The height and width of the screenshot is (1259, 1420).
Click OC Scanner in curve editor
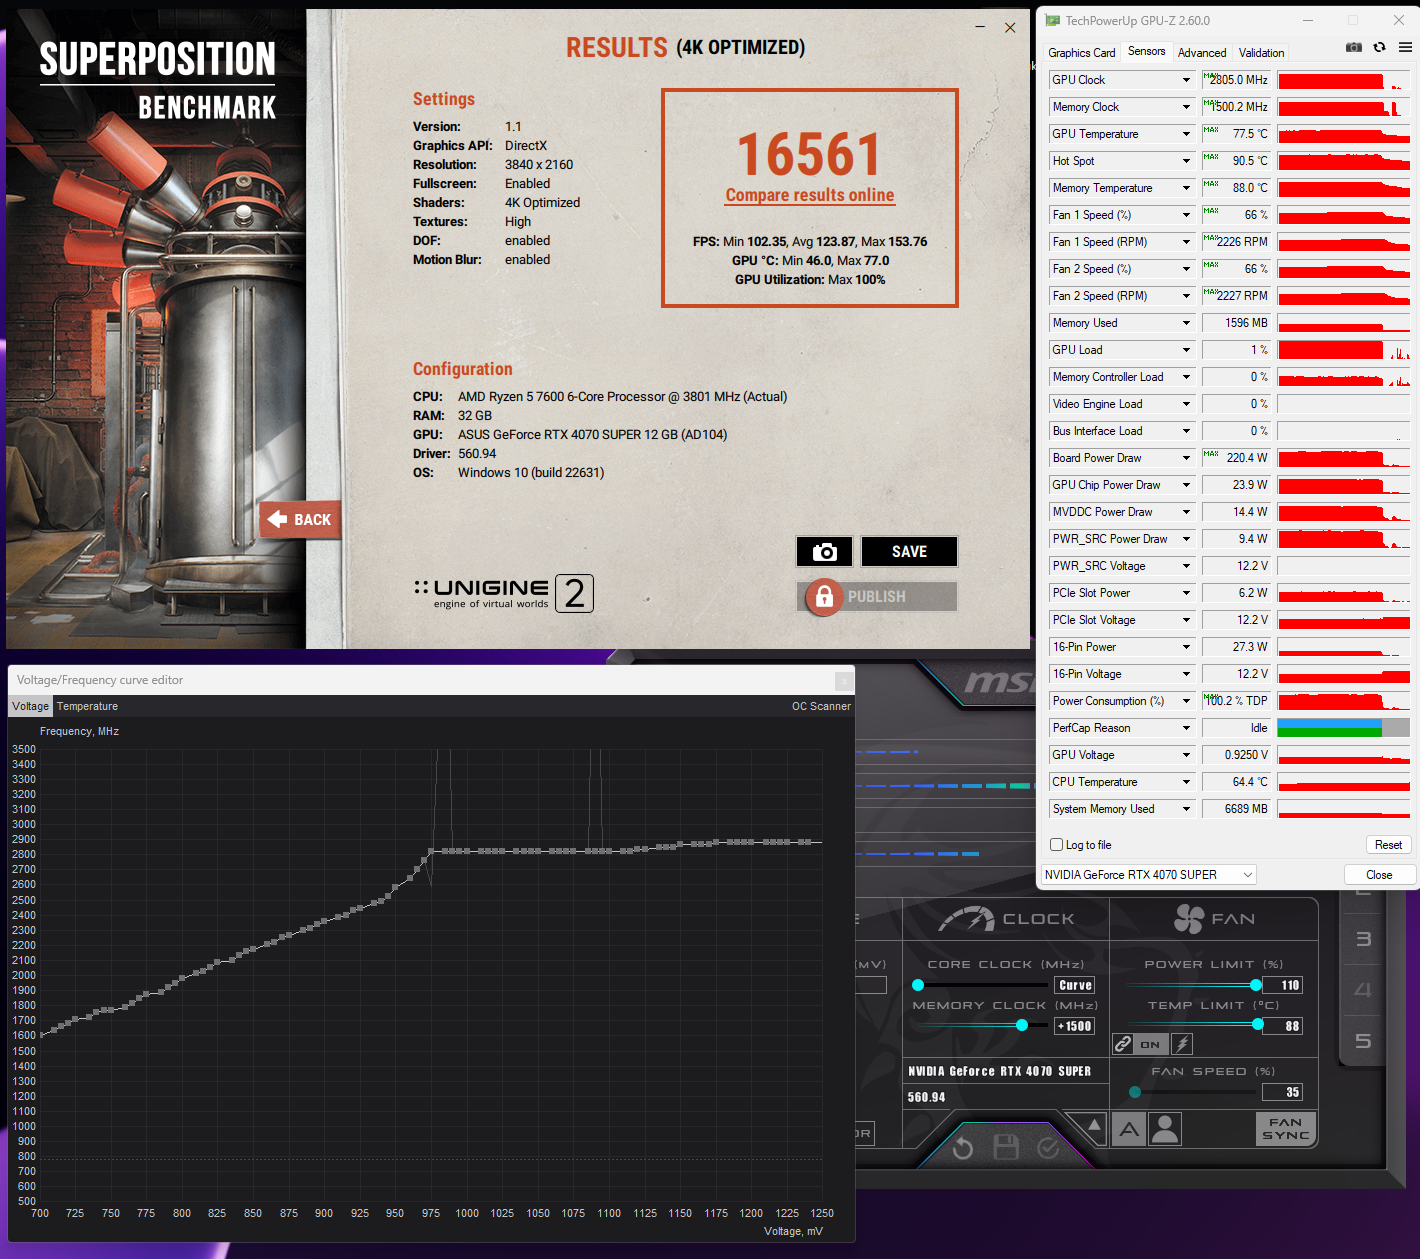821,706
